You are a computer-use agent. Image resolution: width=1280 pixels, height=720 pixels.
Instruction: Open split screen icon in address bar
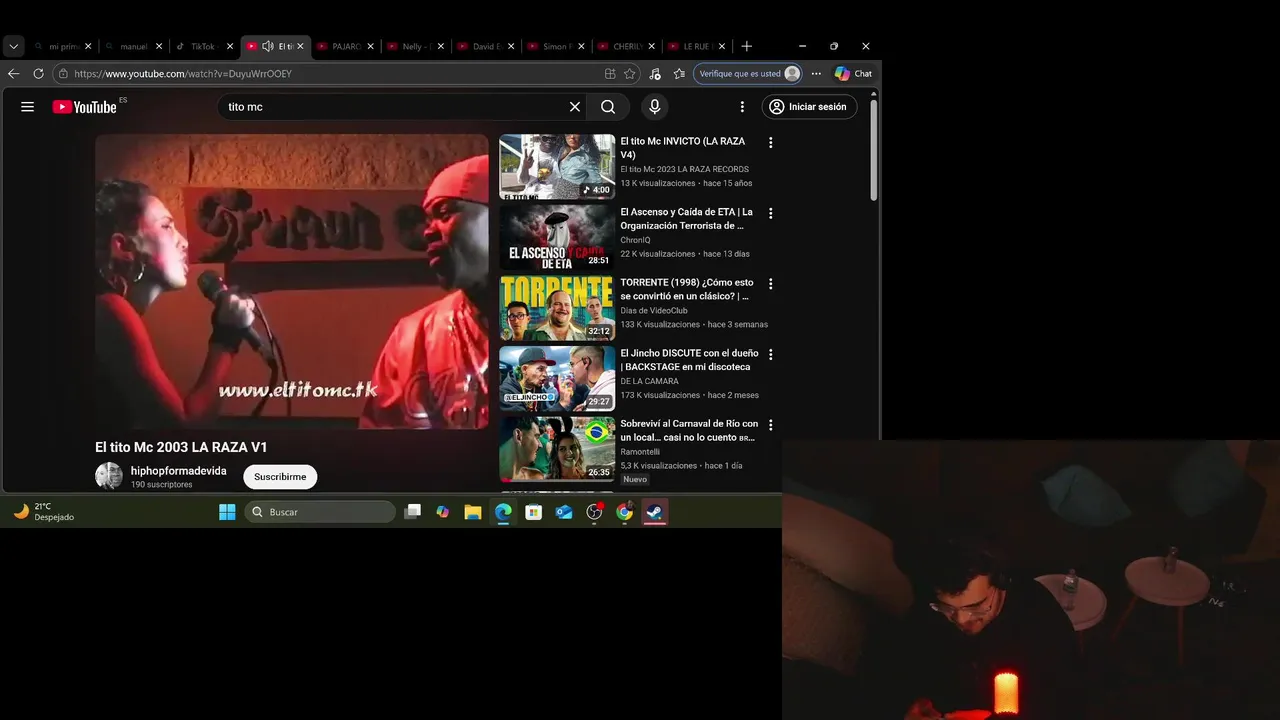tap(610, 74)
